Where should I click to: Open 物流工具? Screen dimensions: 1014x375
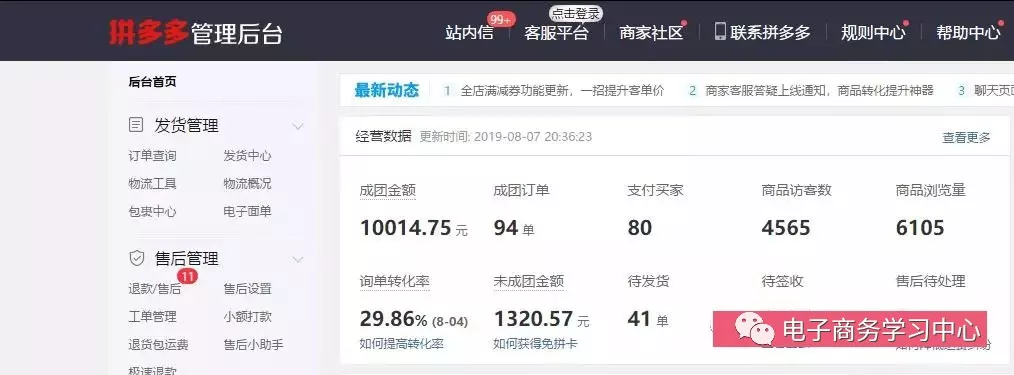point(152,184)
